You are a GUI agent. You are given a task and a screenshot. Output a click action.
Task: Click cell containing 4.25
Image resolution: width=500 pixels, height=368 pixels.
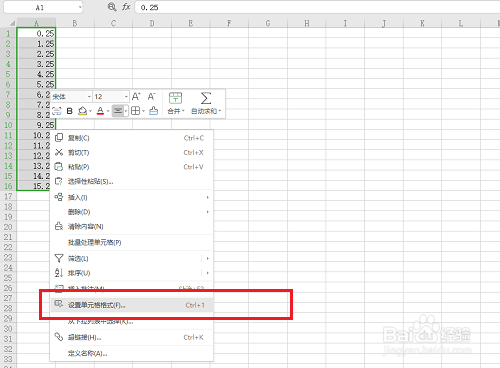pos(36,74)
